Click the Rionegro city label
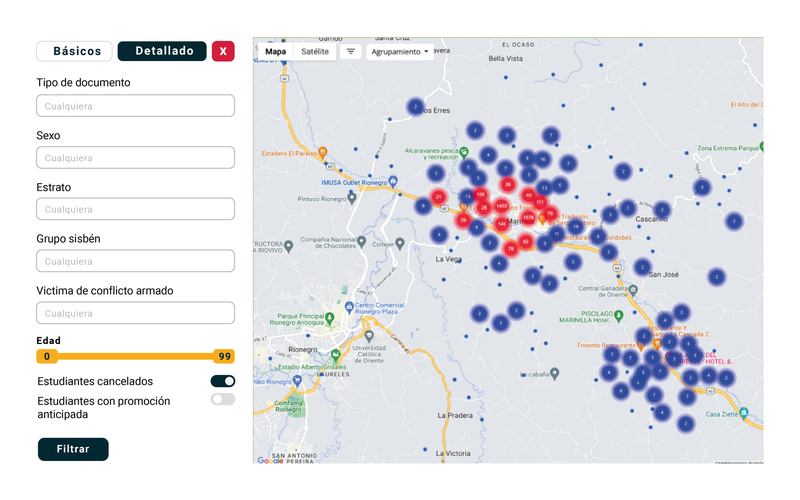The image size is (800, 500). (x=303, y=349)
